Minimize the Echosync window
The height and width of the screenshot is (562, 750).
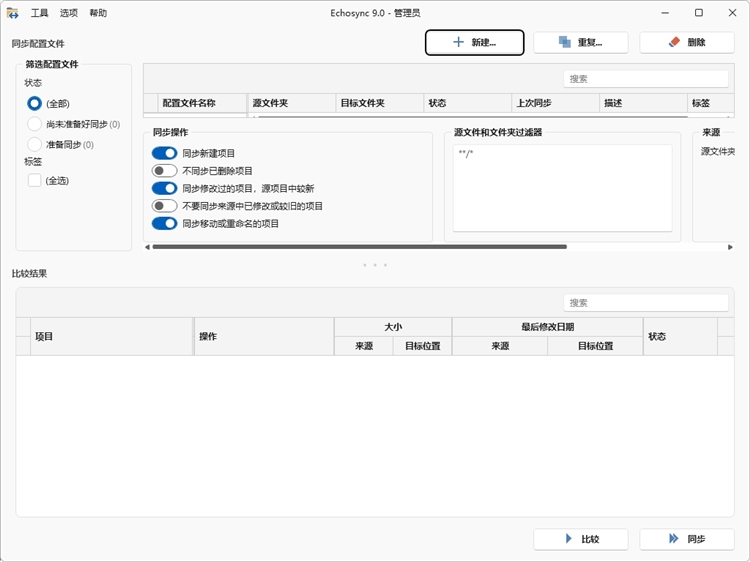(665, 13)
